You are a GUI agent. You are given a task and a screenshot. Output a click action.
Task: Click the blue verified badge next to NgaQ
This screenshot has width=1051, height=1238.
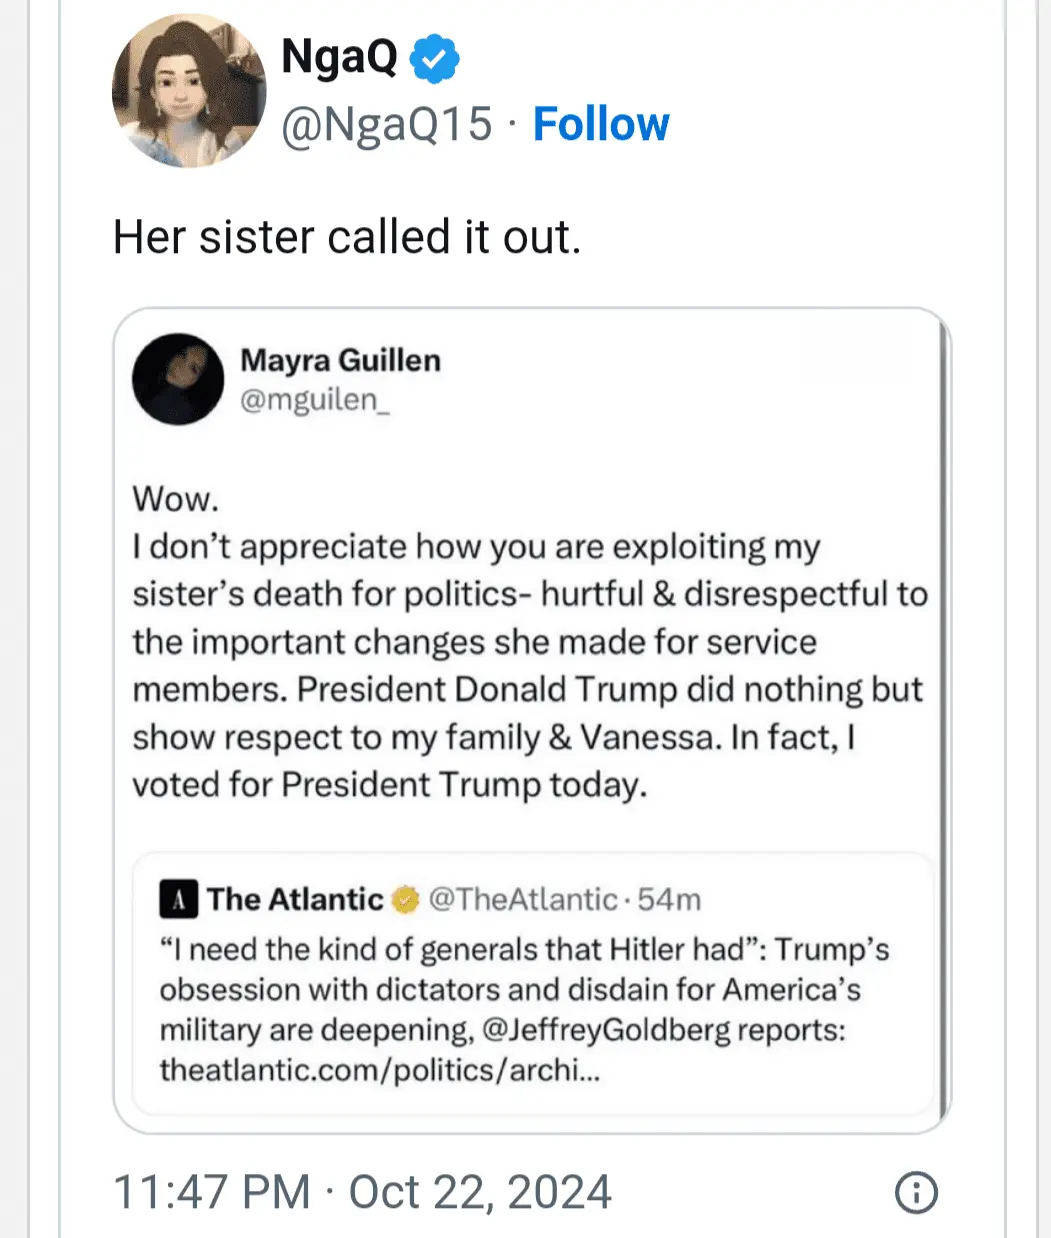(435, 58)
